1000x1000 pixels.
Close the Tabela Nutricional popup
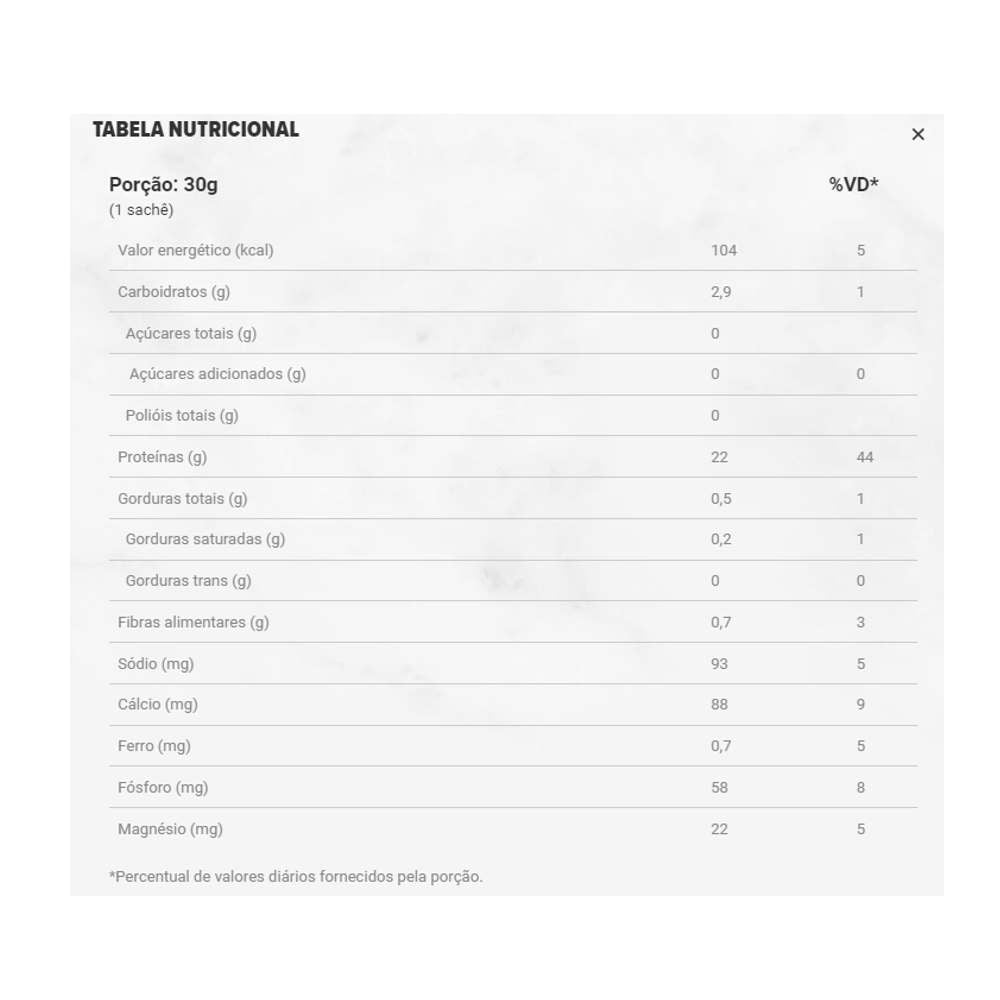click(x=918, y=134)
